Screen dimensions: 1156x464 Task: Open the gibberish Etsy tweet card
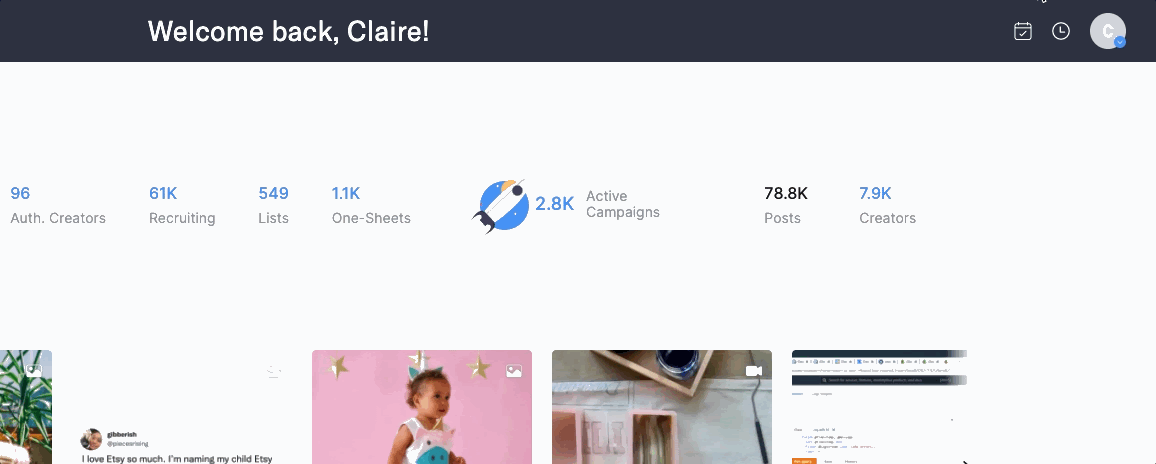pos(173,407)
